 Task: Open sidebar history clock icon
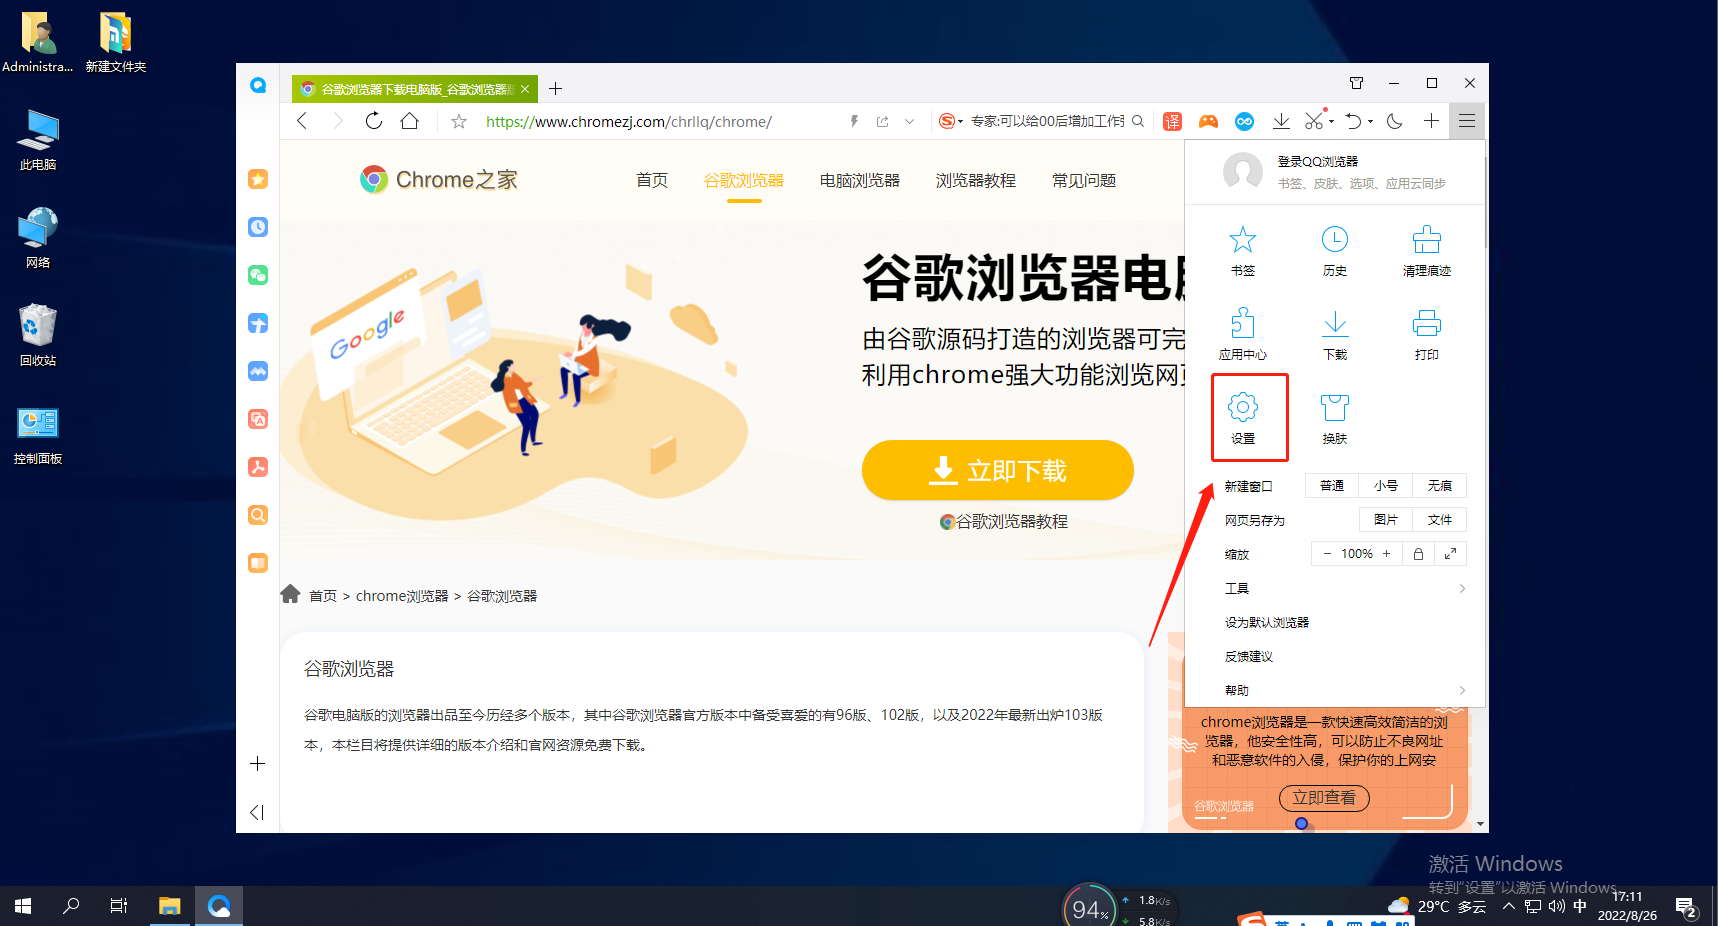pyautogui.click(x=258, y=227)
